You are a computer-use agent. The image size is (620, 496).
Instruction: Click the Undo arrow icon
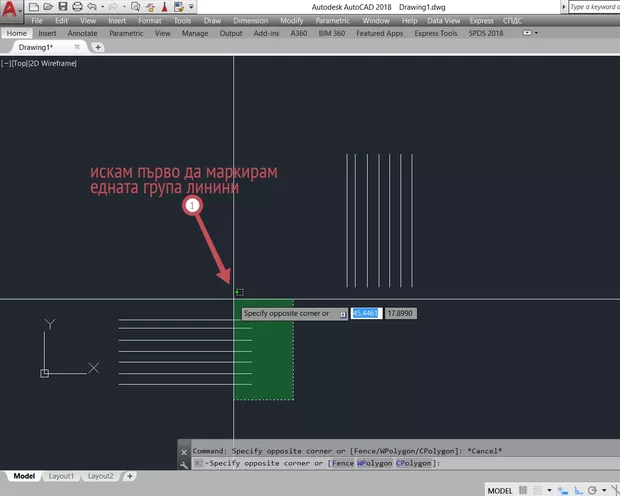point(92,7)
